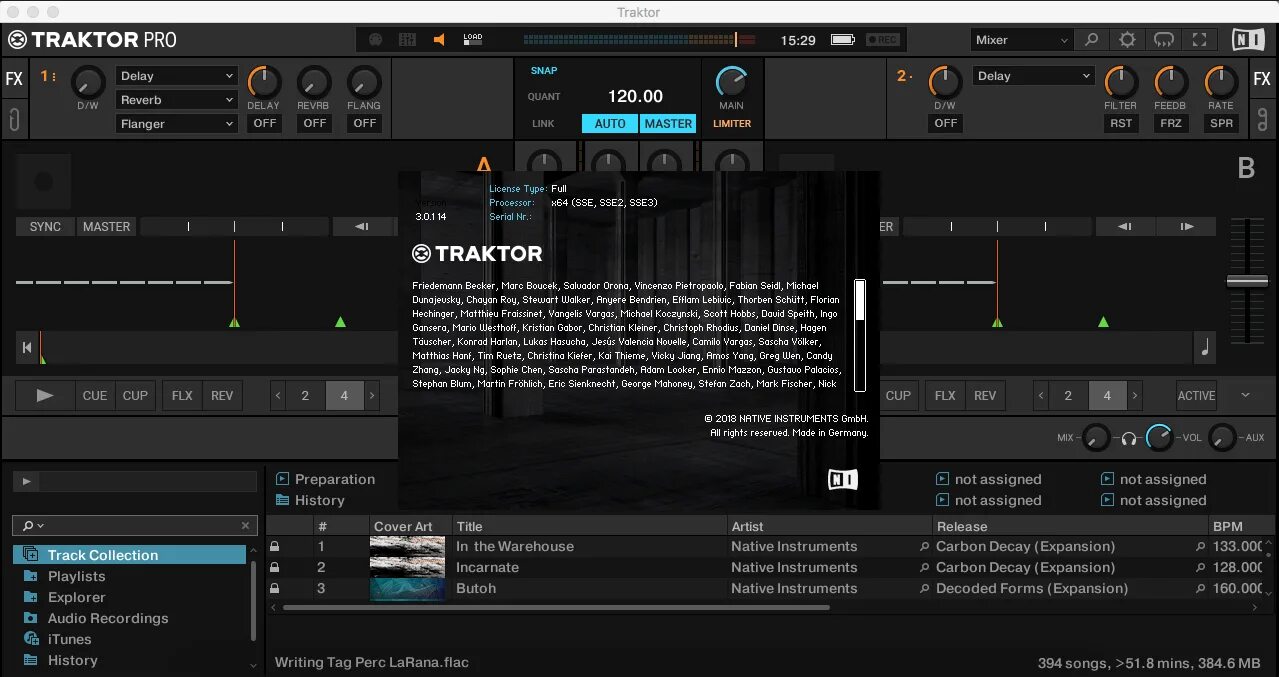Click the FRZ freeze button
This screenshot has height=677, width=1279.
tap(1170, 123)
